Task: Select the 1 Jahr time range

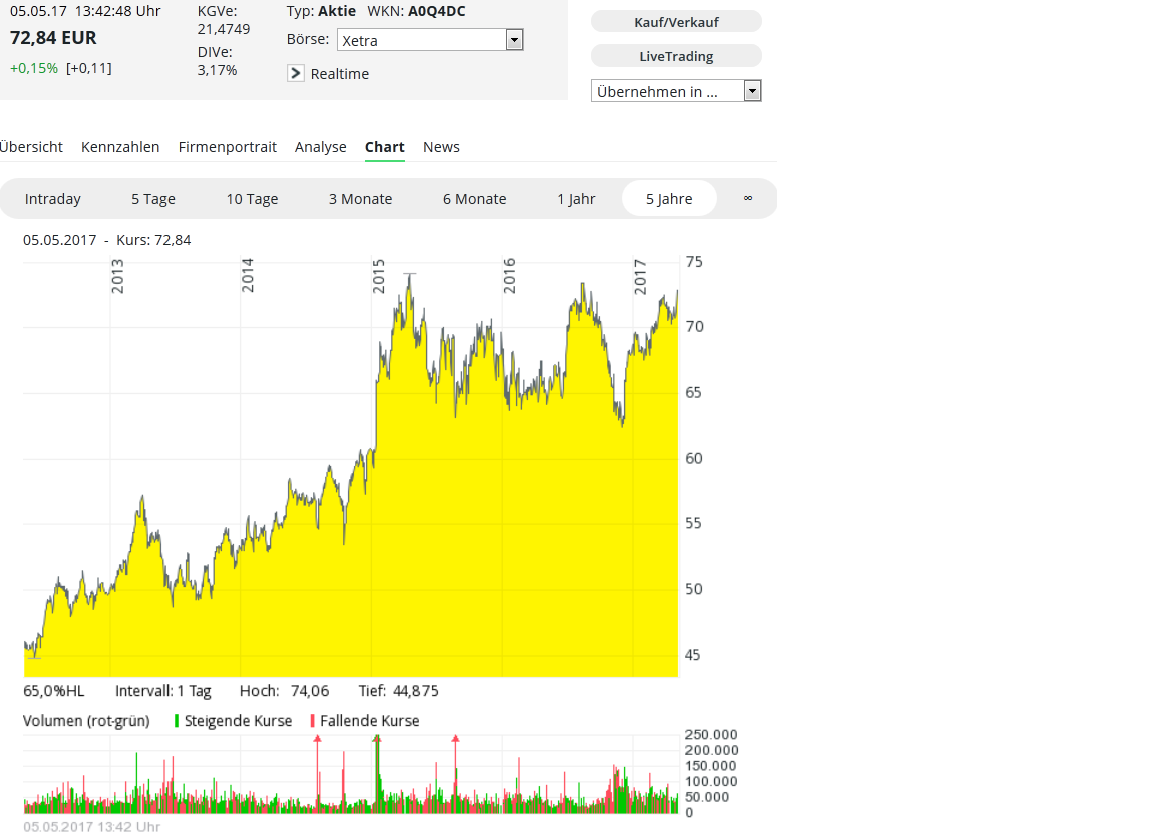Action: coord(576,199)
